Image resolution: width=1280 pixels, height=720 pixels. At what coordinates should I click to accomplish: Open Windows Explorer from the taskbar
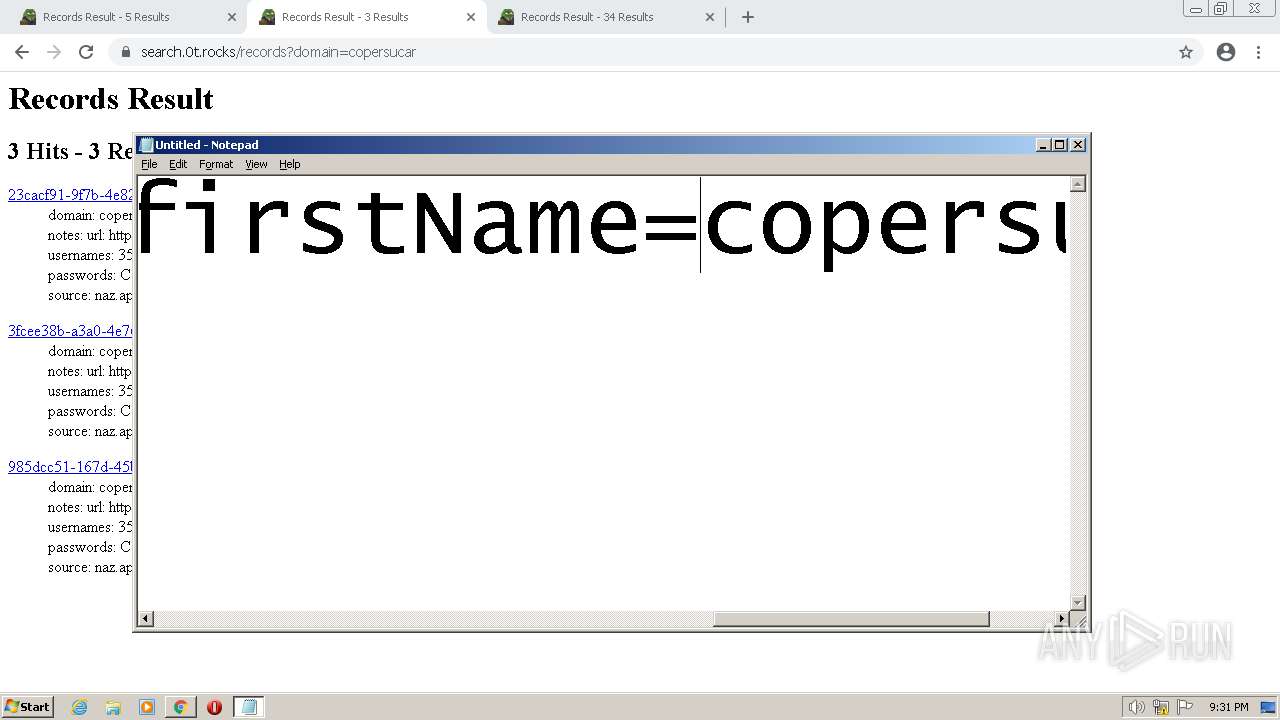113,707
